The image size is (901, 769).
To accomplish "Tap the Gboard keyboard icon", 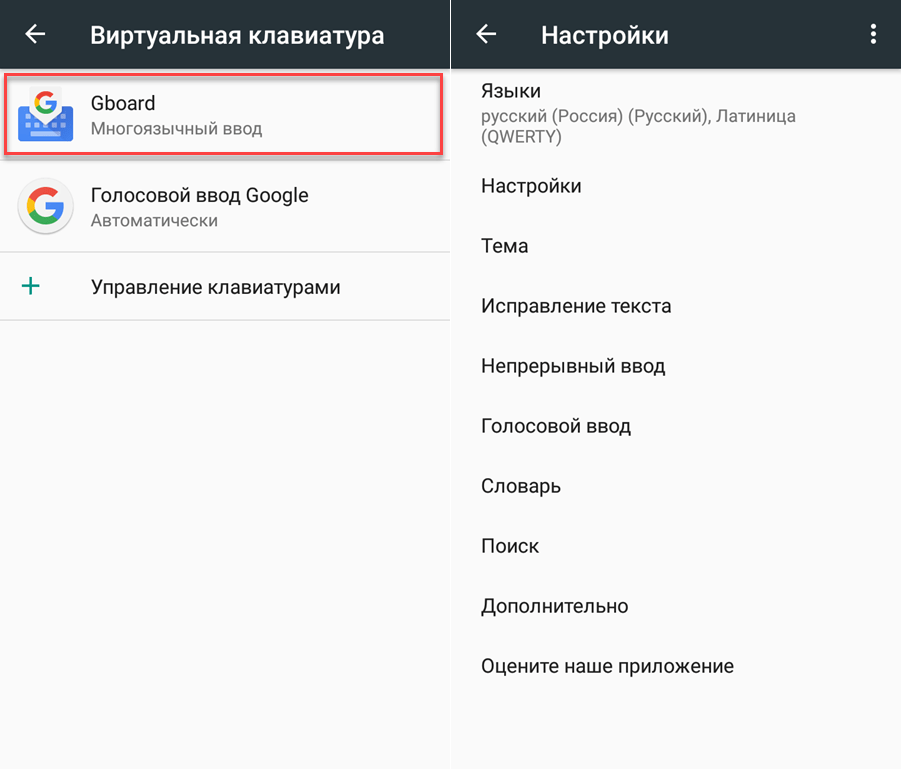I will pyautogui.click(x=45, y=114).
